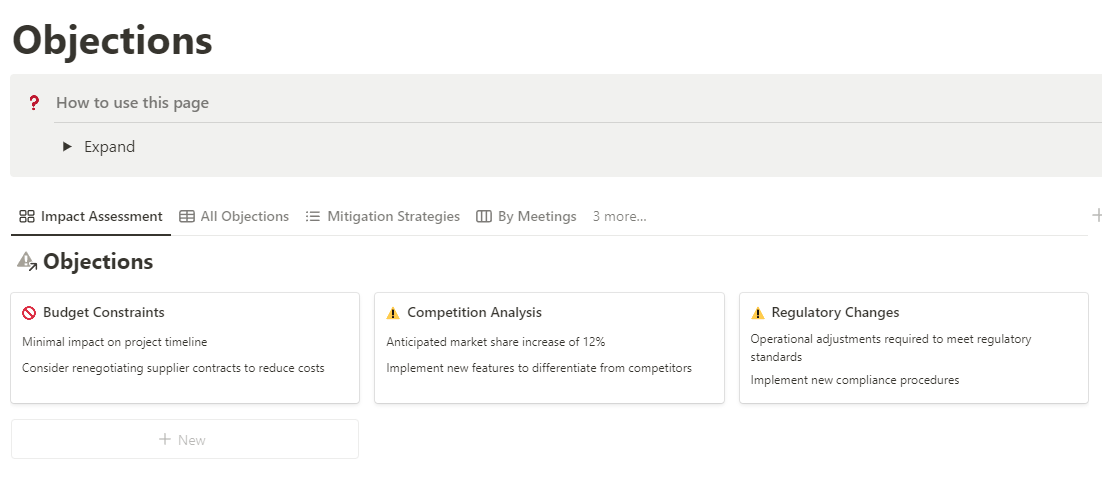Click the board icon on By Meetings
Viewport: 1102px width, 502px height.
[x=484, y=216]
